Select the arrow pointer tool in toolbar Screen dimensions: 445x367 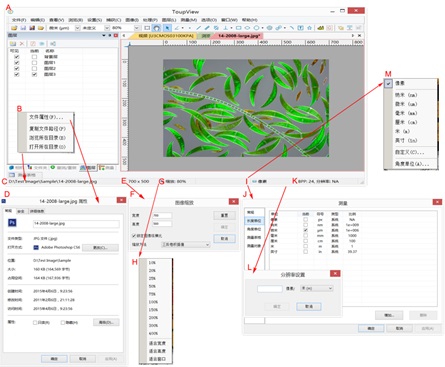click(167, 28)
